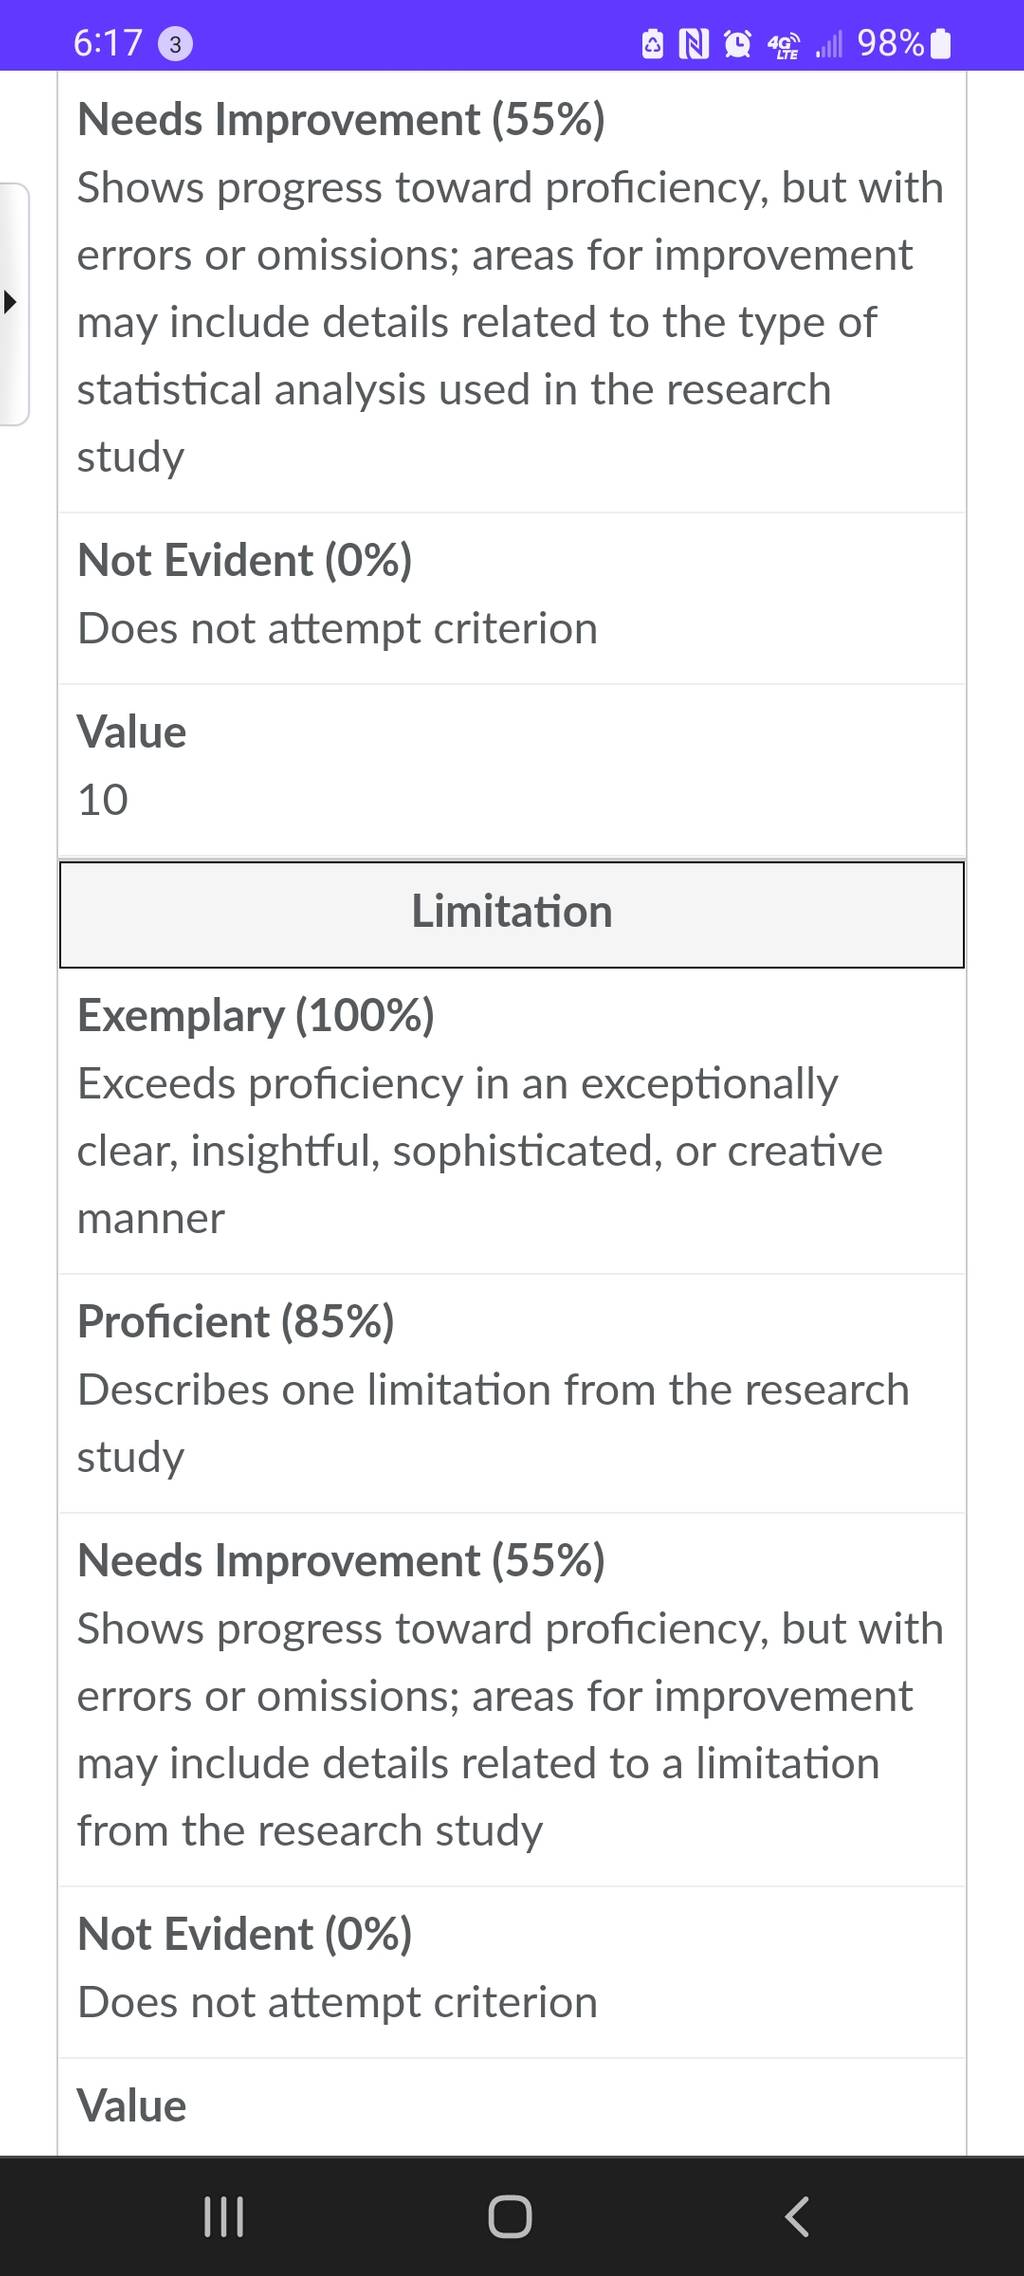The height and width of the screenshot is (2276, 1024).
Task: Select Needs Improvement (55%) under Limitation
Action: [512, 1699]
